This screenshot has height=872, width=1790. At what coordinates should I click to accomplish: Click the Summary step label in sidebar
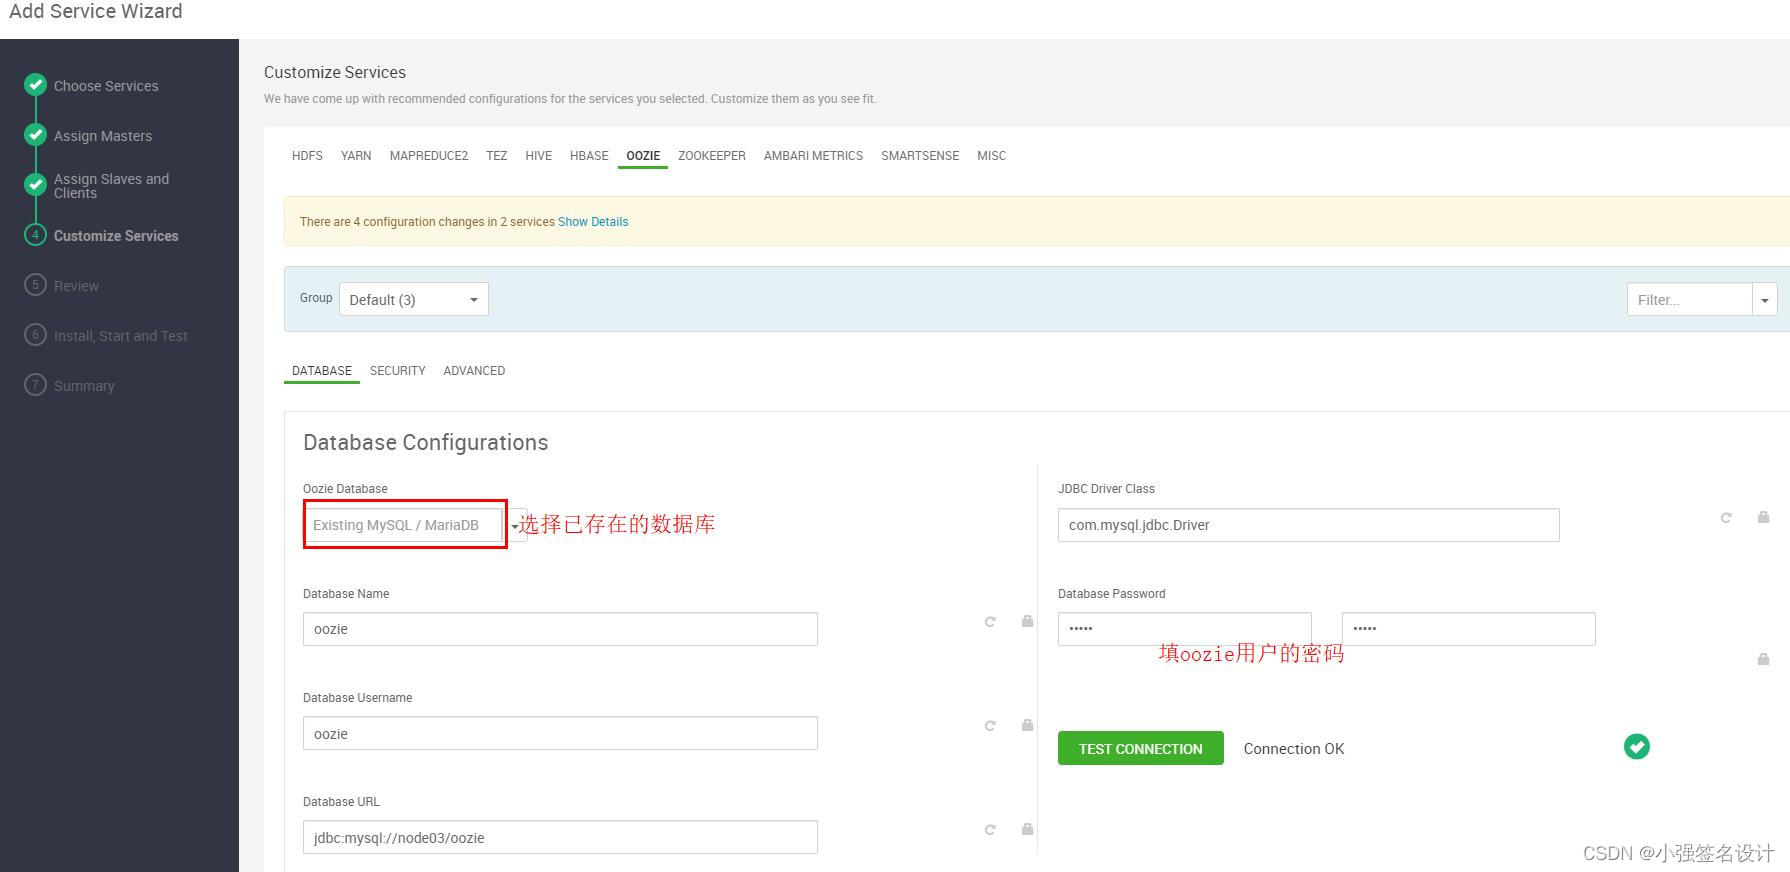click(84, 386)
